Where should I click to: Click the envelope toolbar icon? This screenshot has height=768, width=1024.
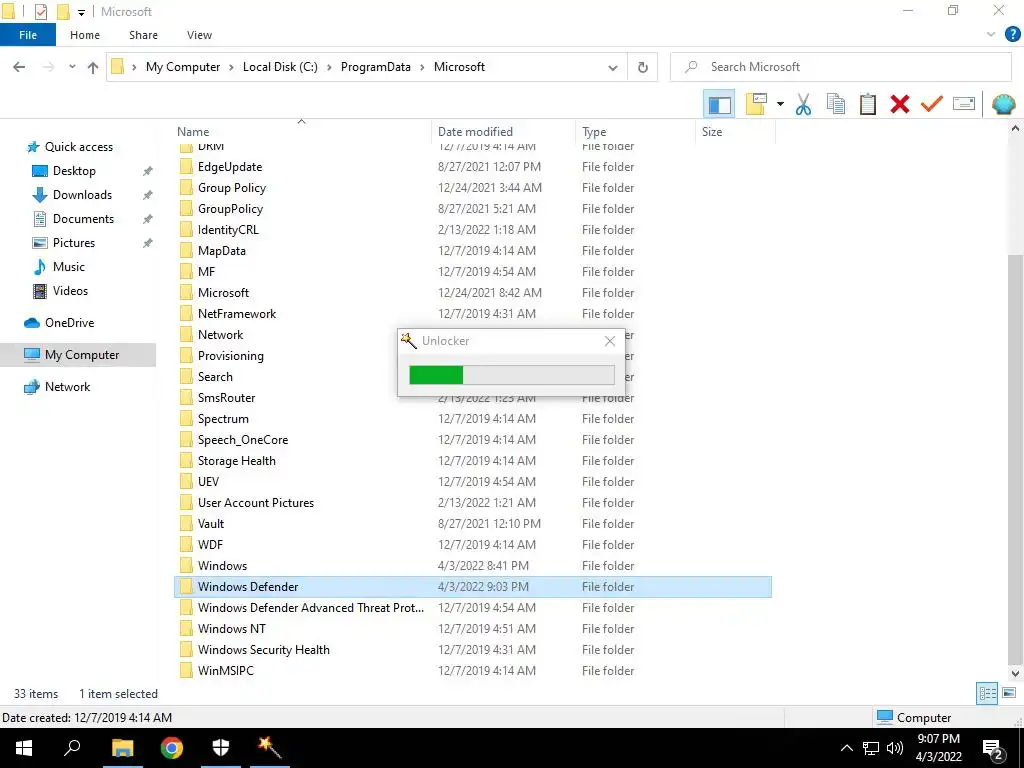click(x=964, y=104)
